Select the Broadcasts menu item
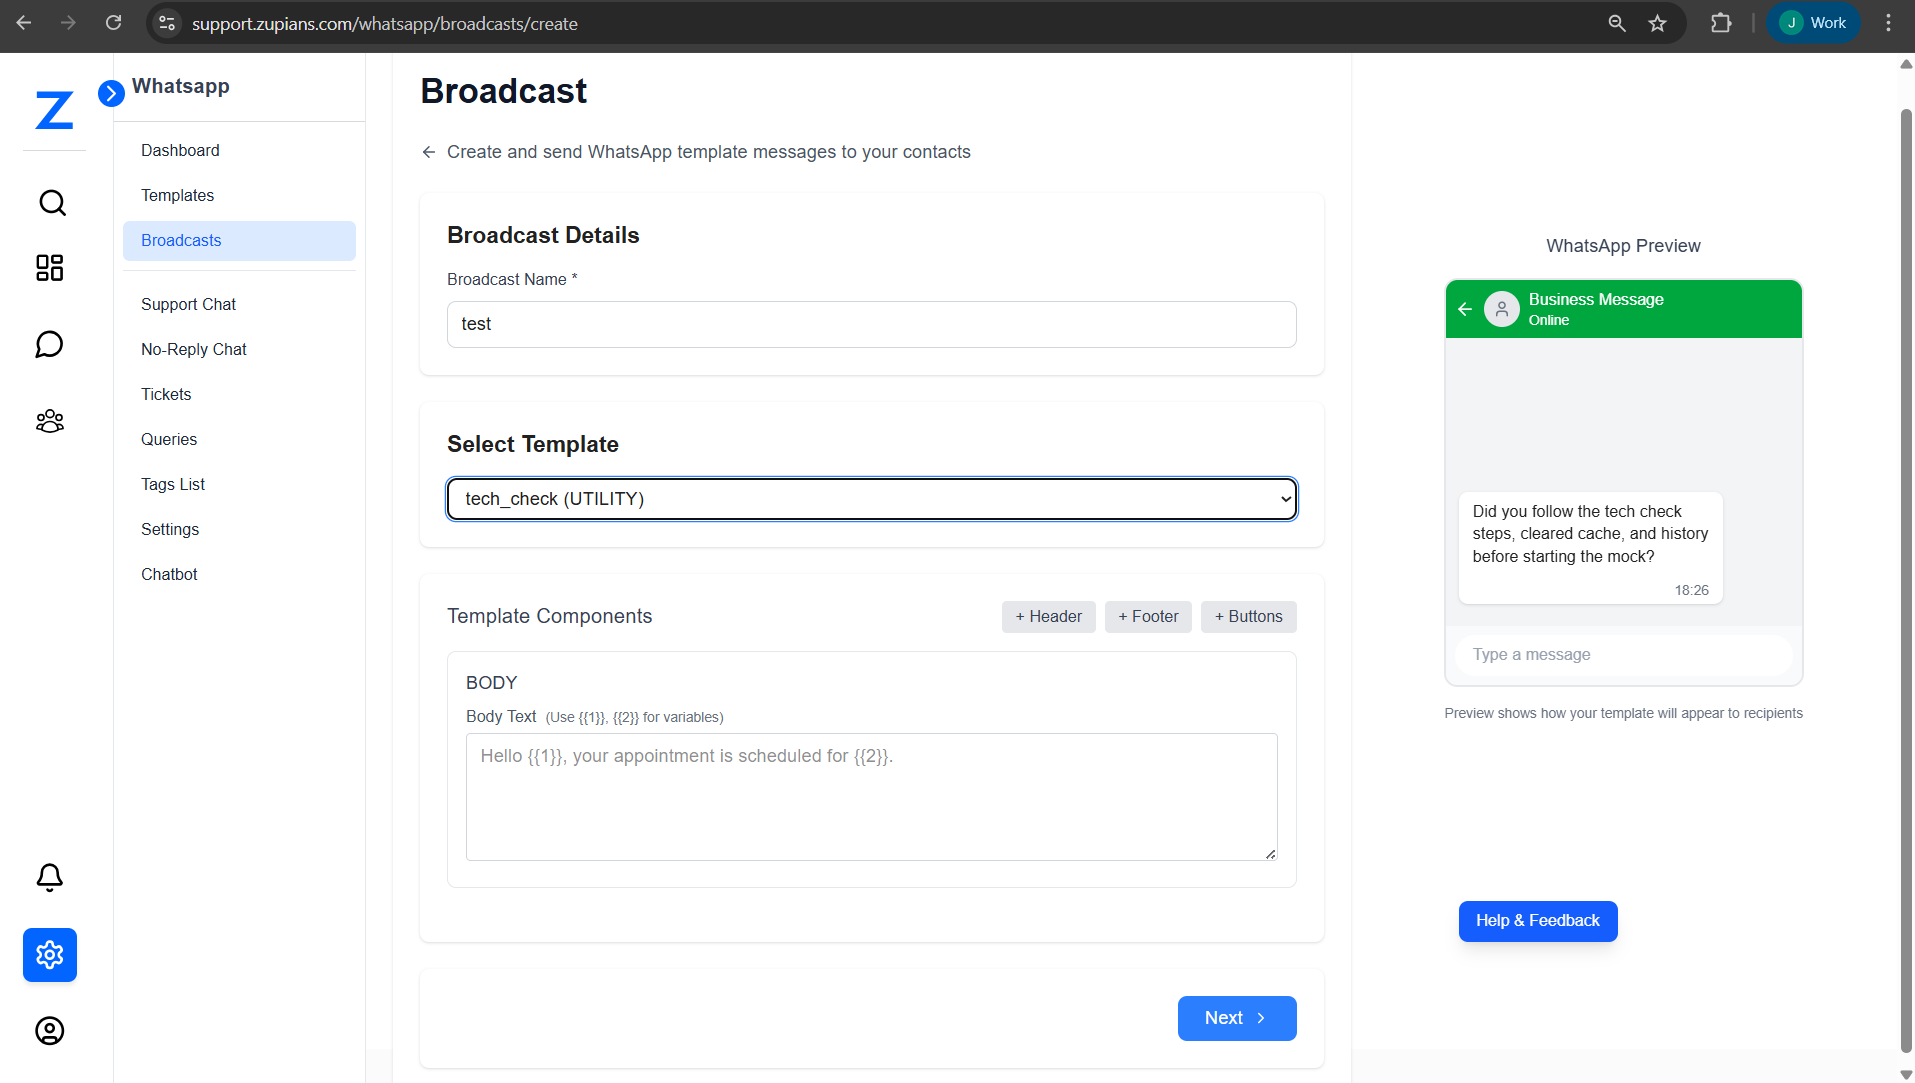This screenshot has width=1915, height=1083. [181, 240]
